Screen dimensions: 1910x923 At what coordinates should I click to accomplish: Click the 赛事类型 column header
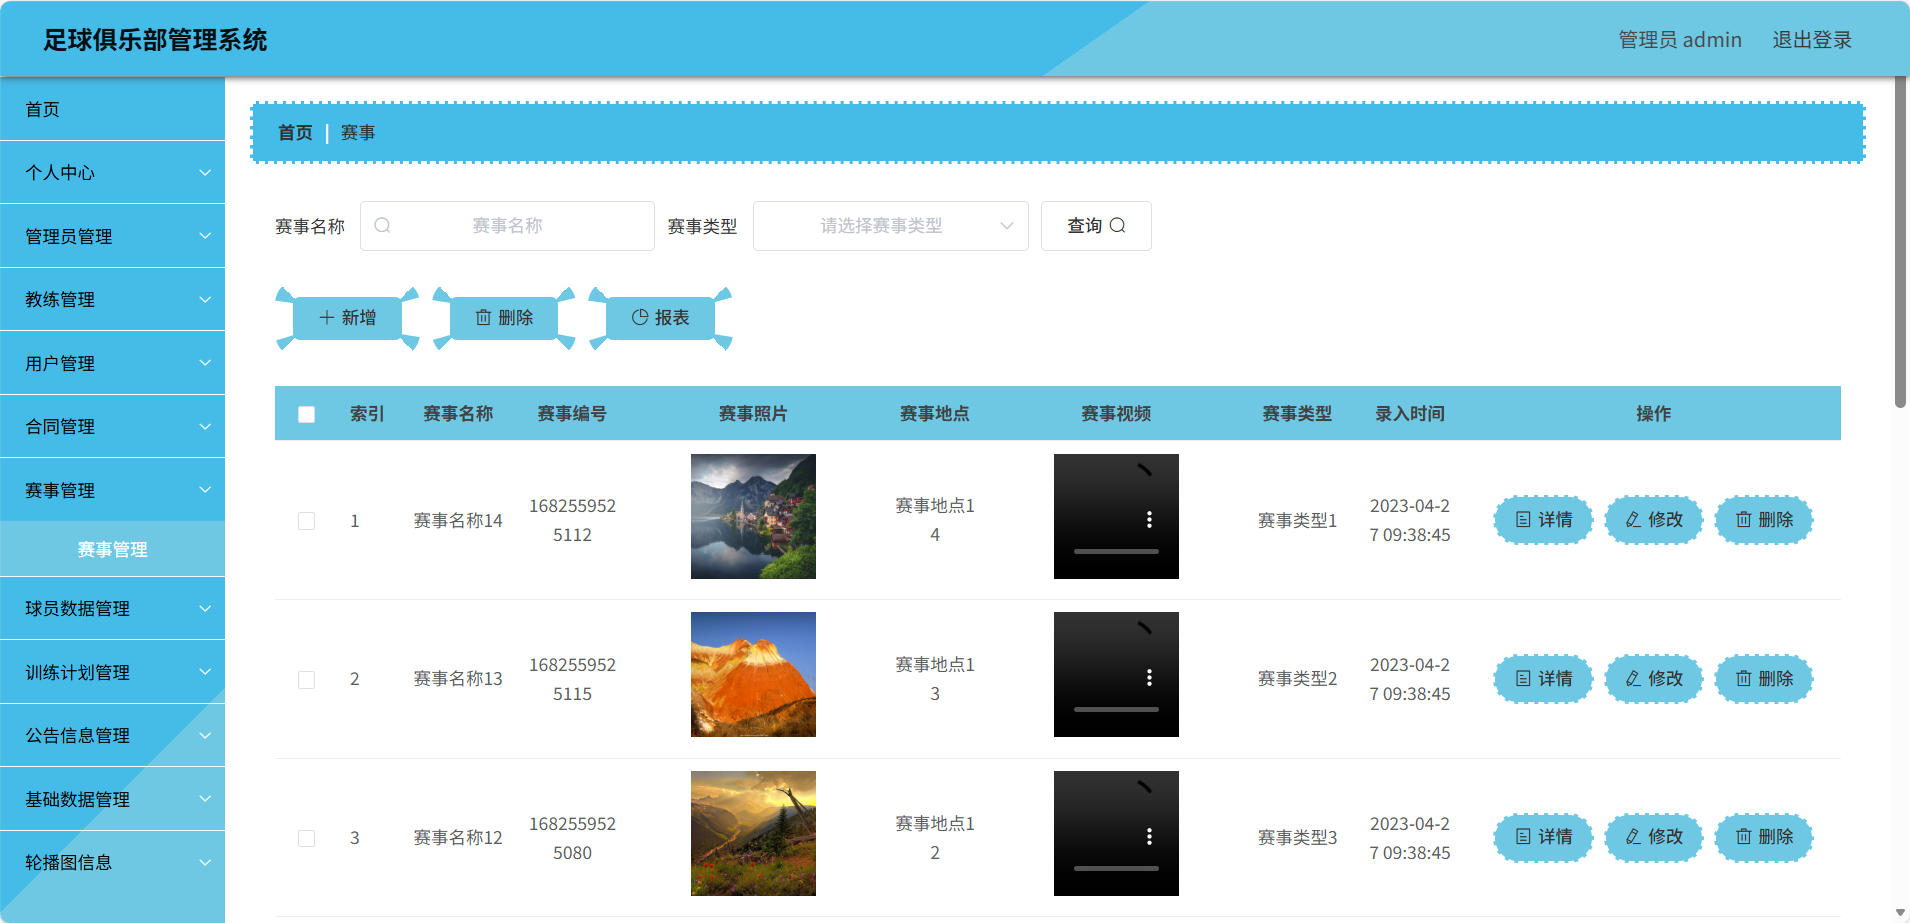click(x=1297, y=414)
